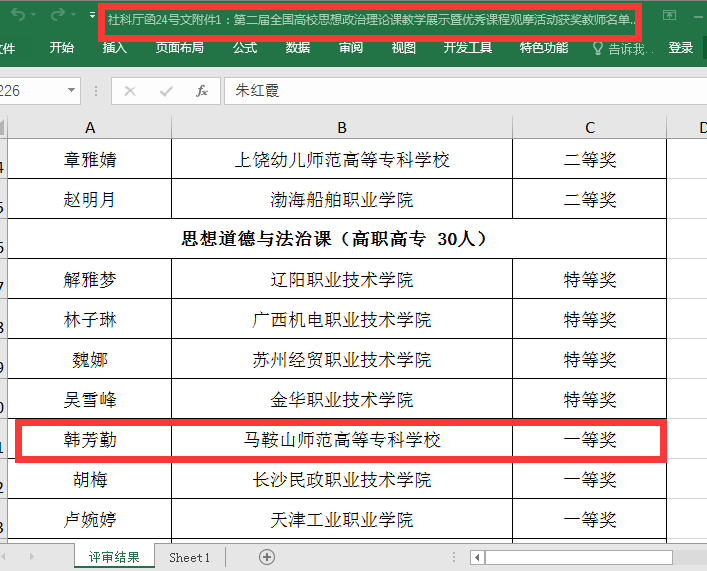Click the Undo arrow in quick access toolbar
707x571 pixels.
click(17, 15)
